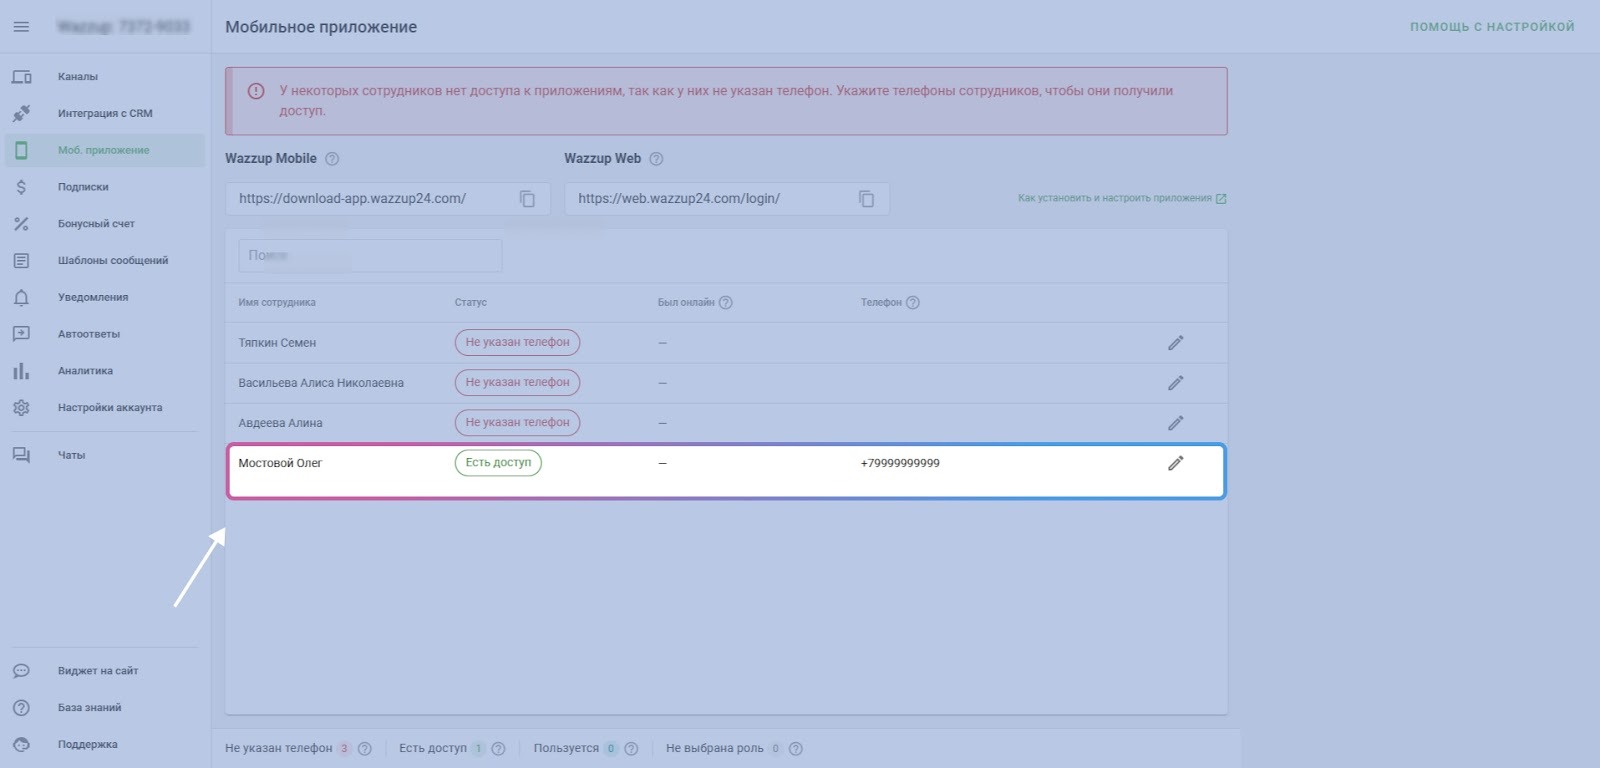Copy the Wazzup Mobile download link
The width and height of the screenshot is (1600, 768).
click(x=527, y=199)
